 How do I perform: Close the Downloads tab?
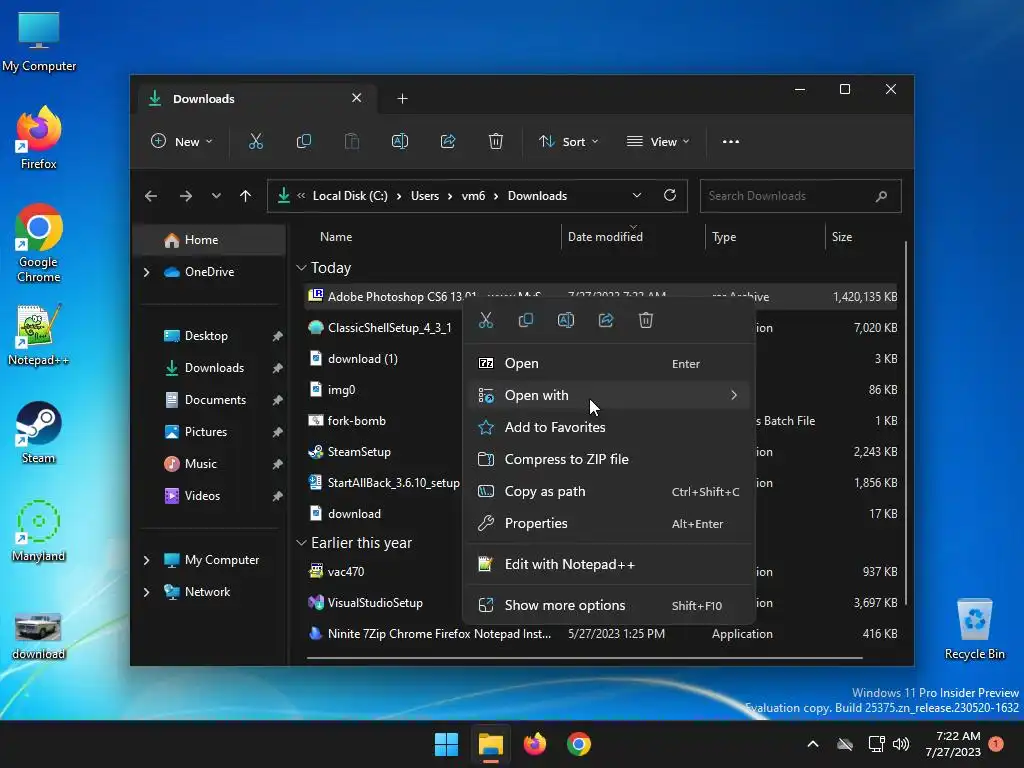pyautogui.click(x=357, y=98)
